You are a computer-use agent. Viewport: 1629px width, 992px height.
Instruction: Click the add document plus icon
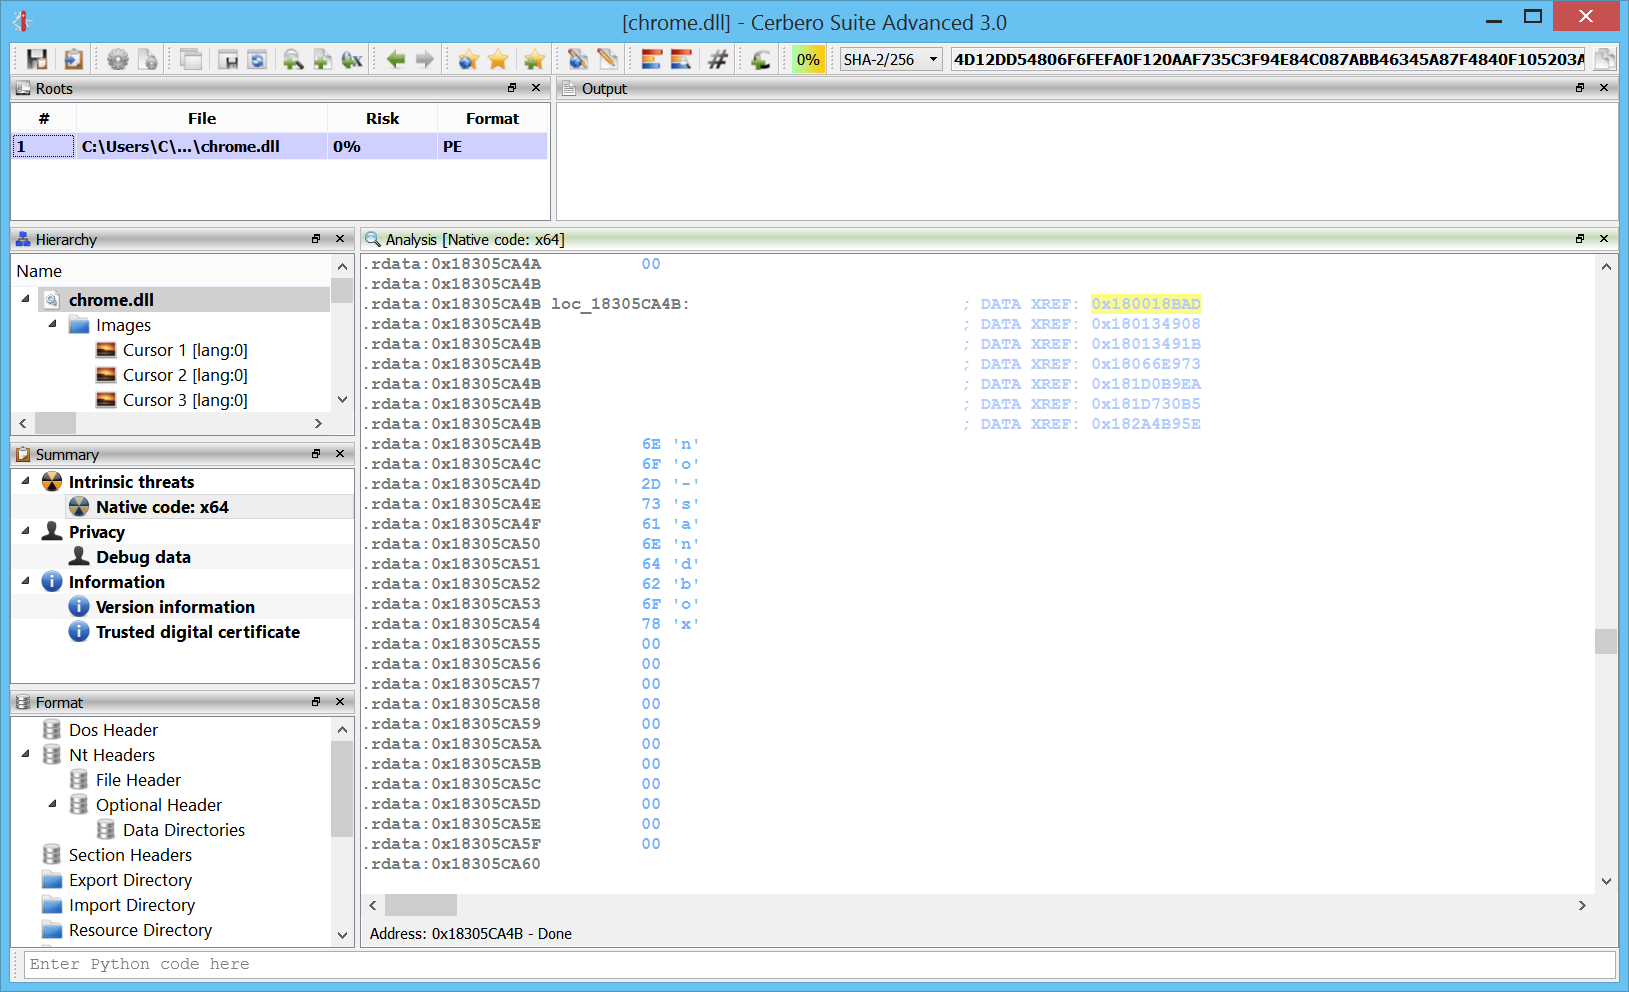(x=322, y=60)
